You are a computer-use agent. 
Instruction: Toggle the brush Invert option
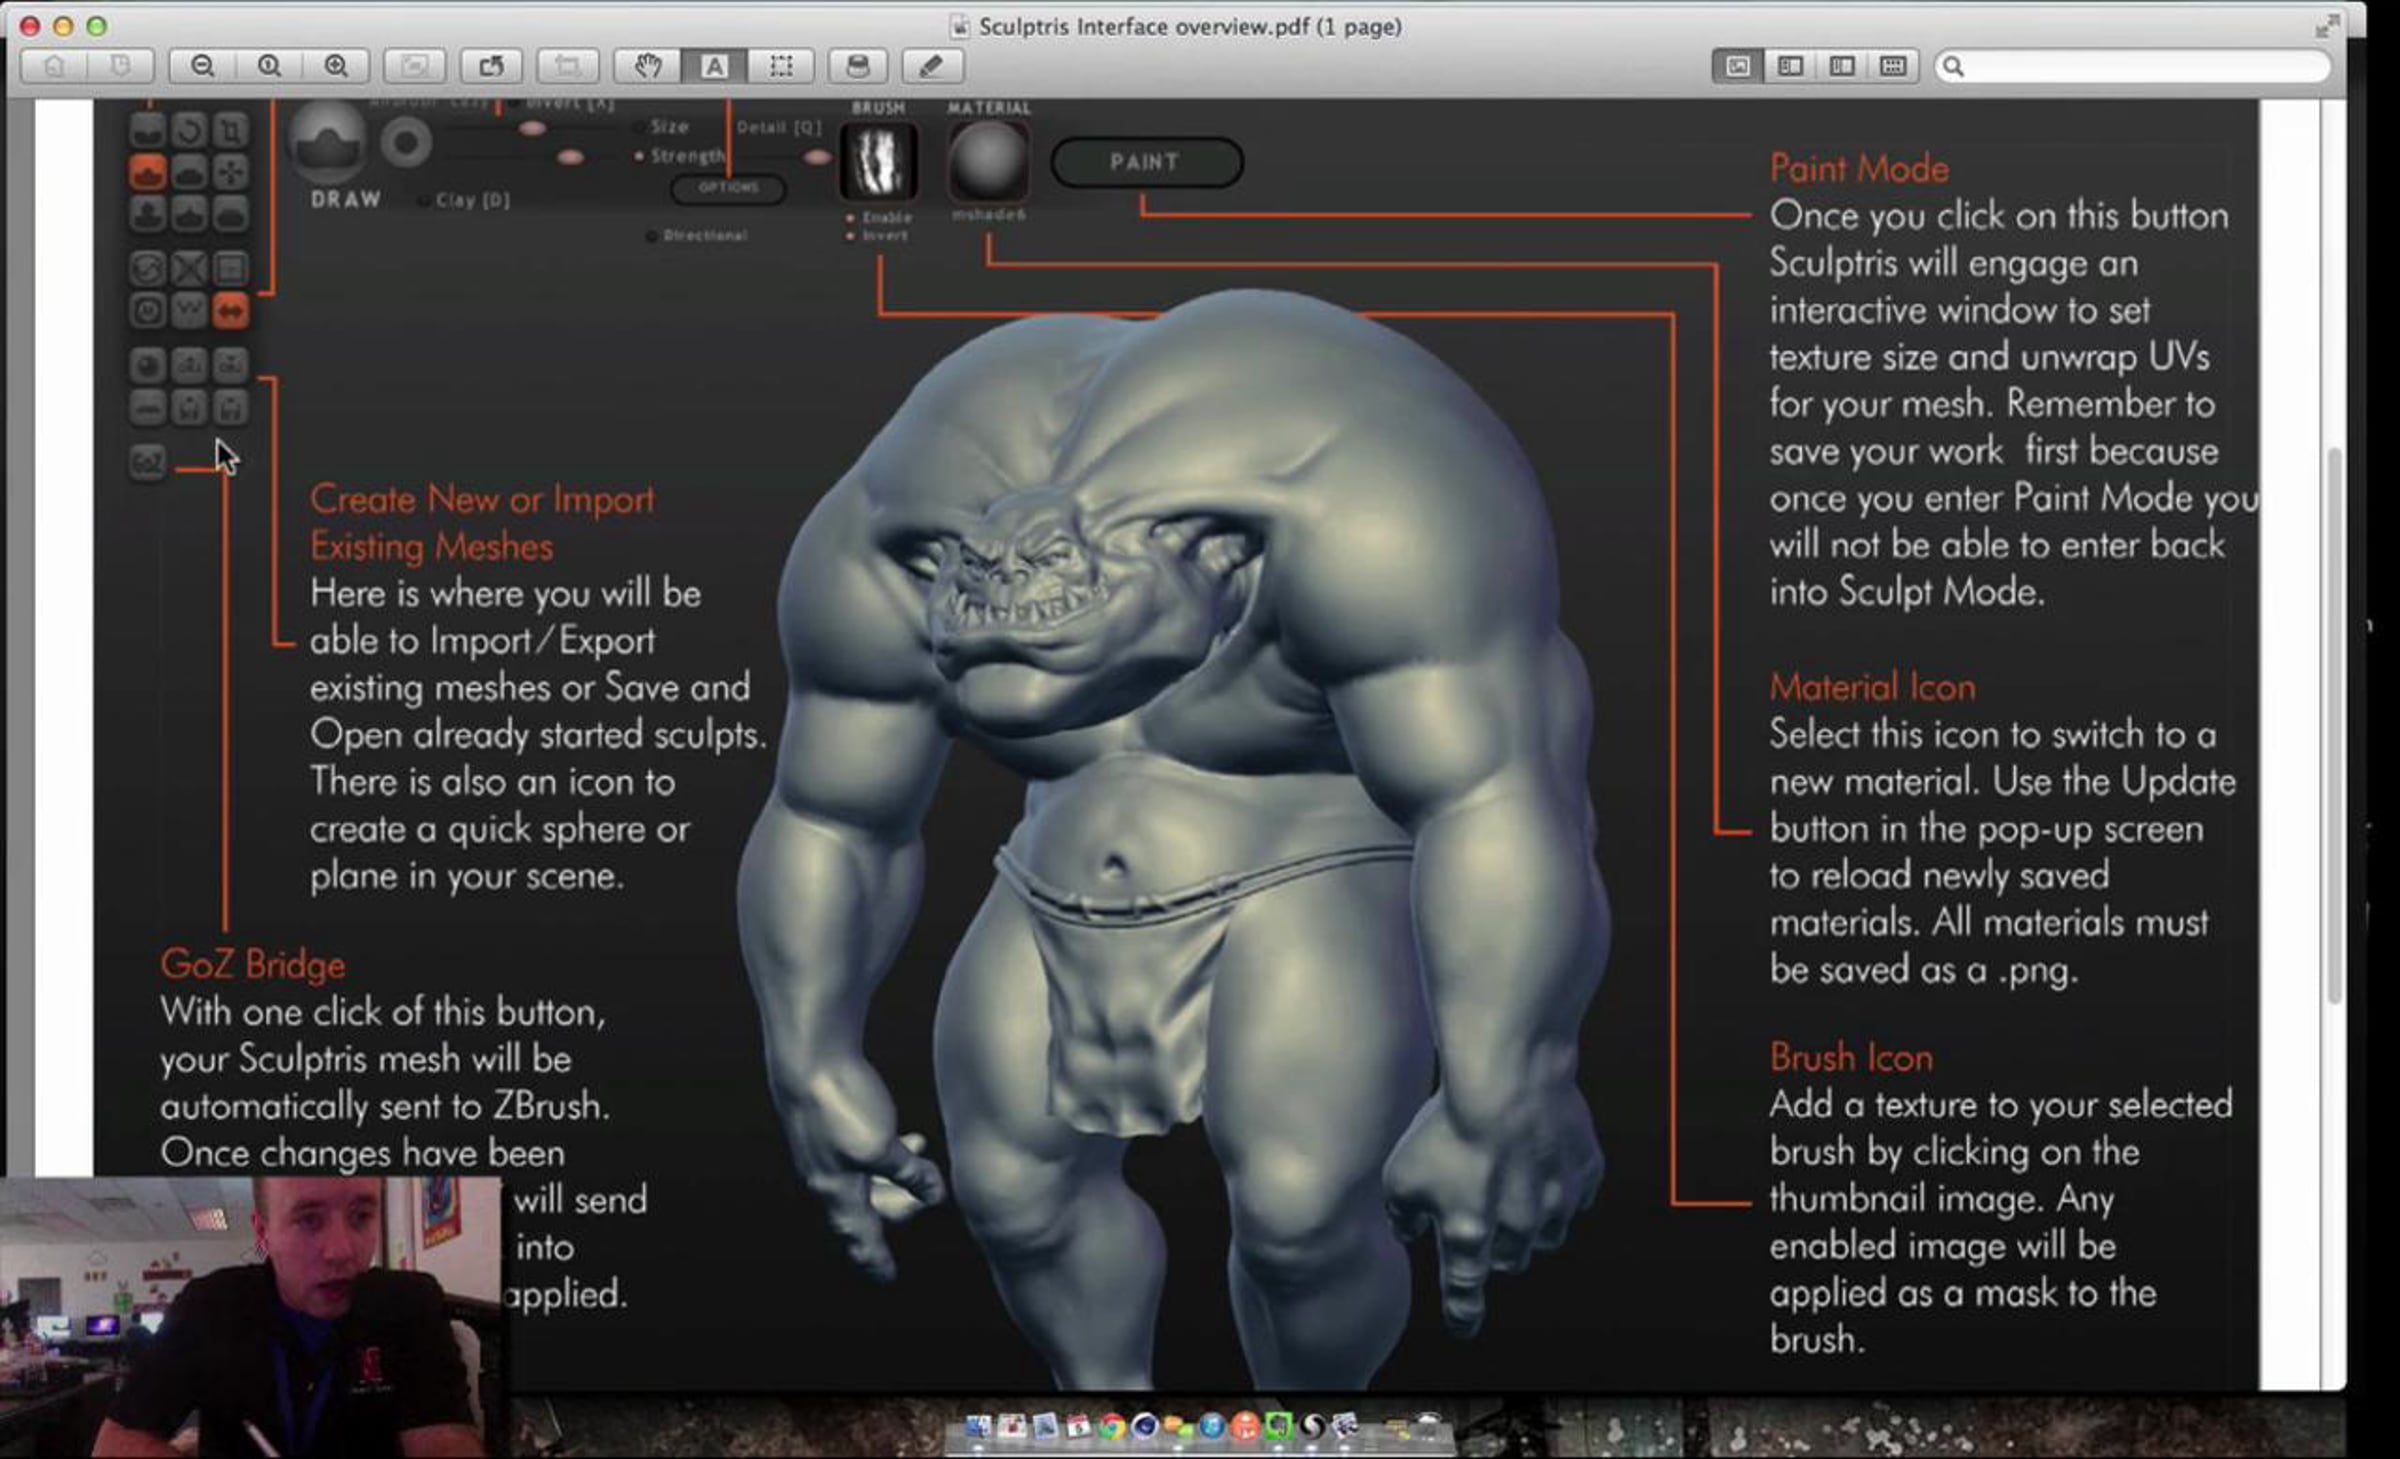877,236
